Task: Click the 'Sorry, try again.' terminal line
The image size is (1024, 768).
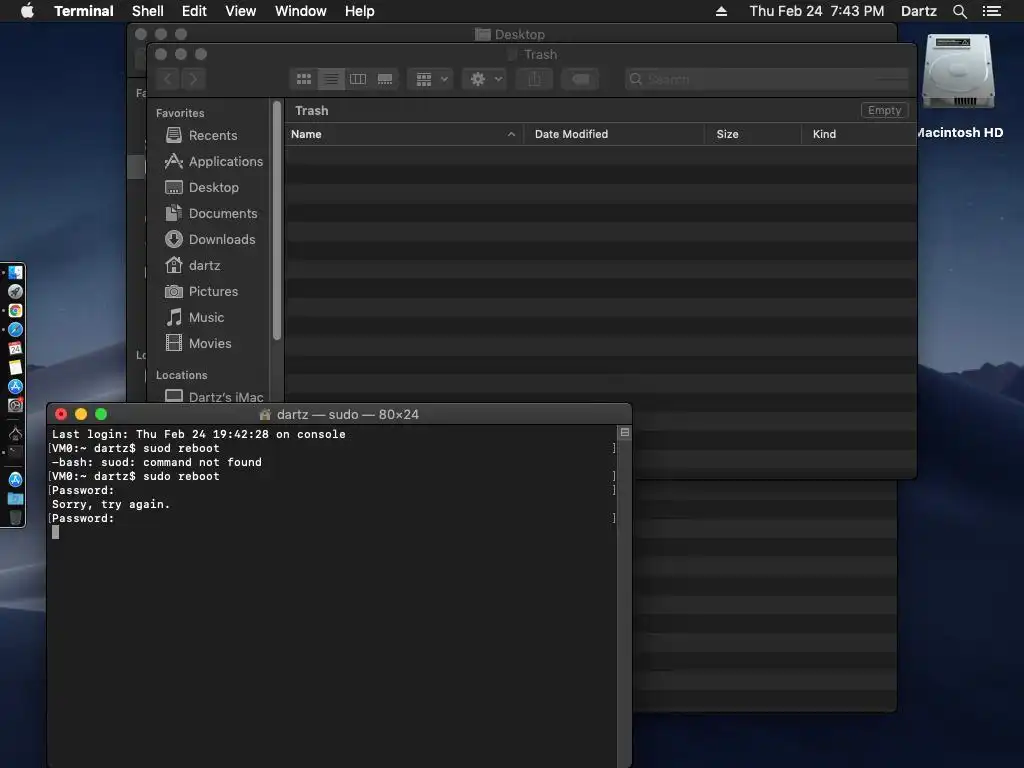Action: tap(111, 504)
